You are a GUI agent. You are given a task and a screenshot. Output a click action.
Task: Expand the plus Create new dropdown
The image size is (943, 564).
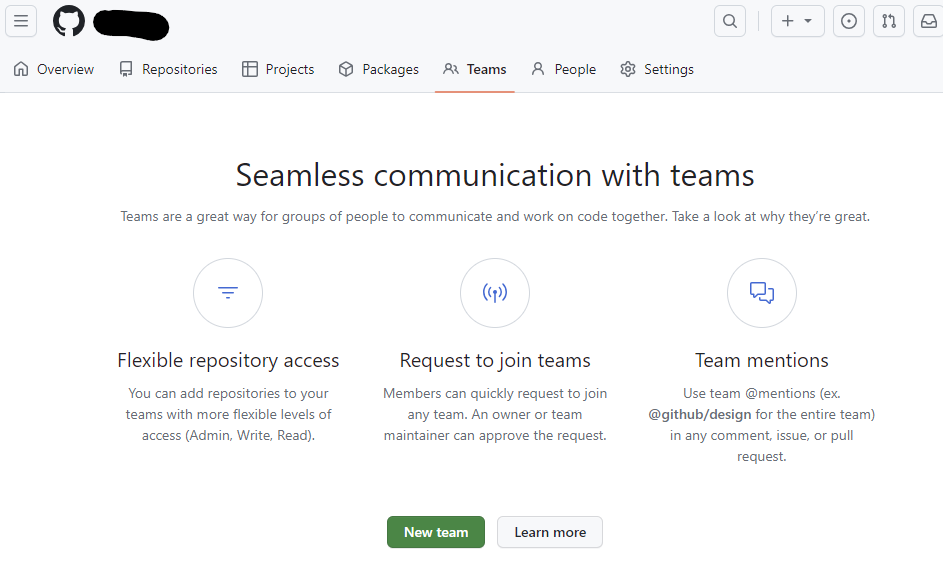797,21
